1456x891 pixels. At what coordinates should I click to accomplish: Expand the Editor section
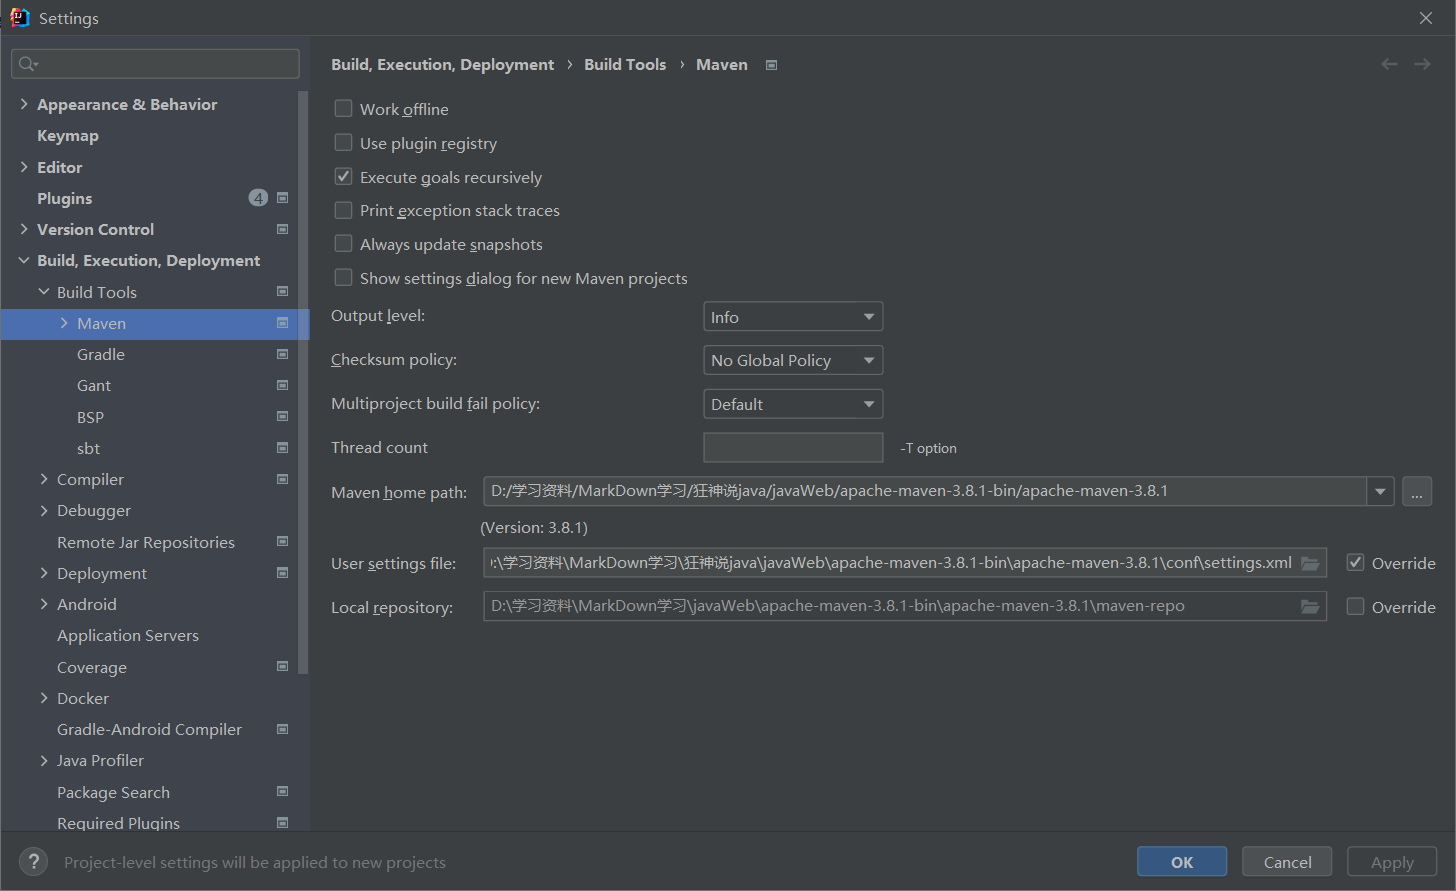coord(24,167)
